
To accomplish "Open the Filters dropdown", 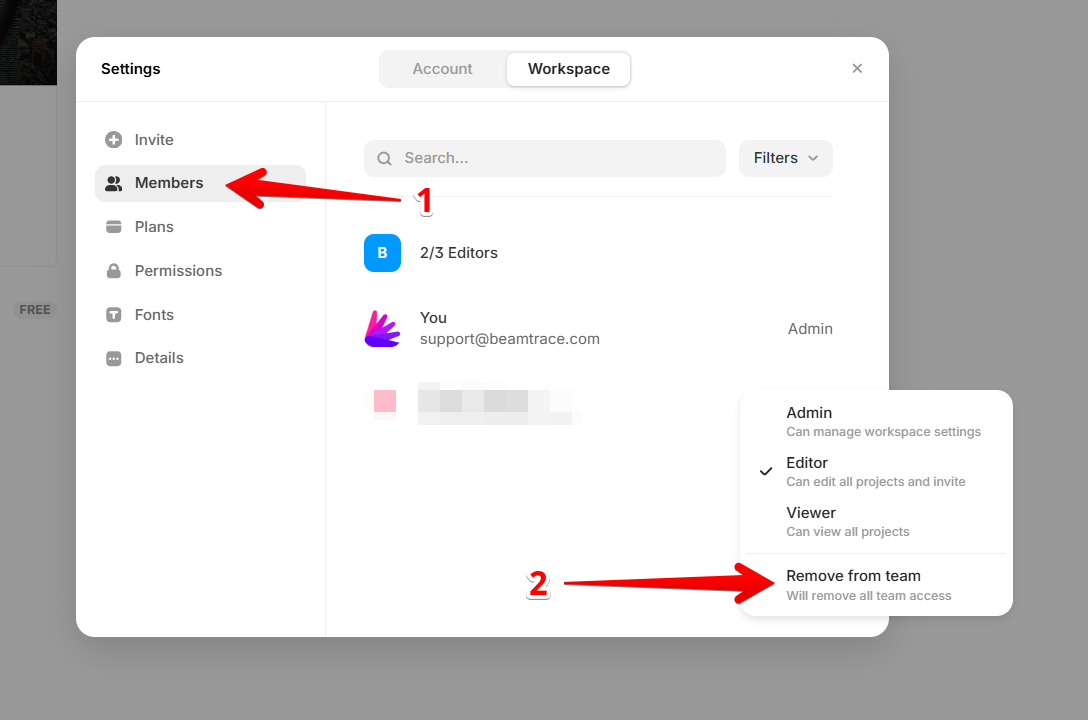I will point(785,158).
